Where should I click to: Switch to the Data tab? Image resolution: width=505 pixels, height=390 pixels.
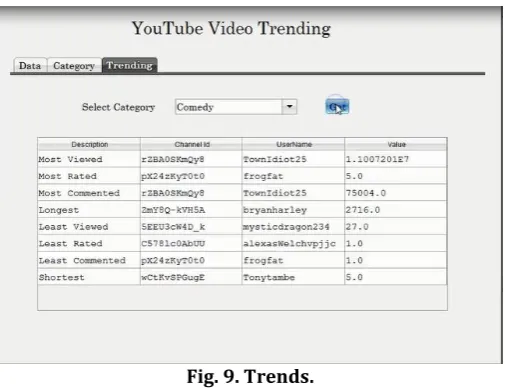pyautogui.click(x=30, y=65)
